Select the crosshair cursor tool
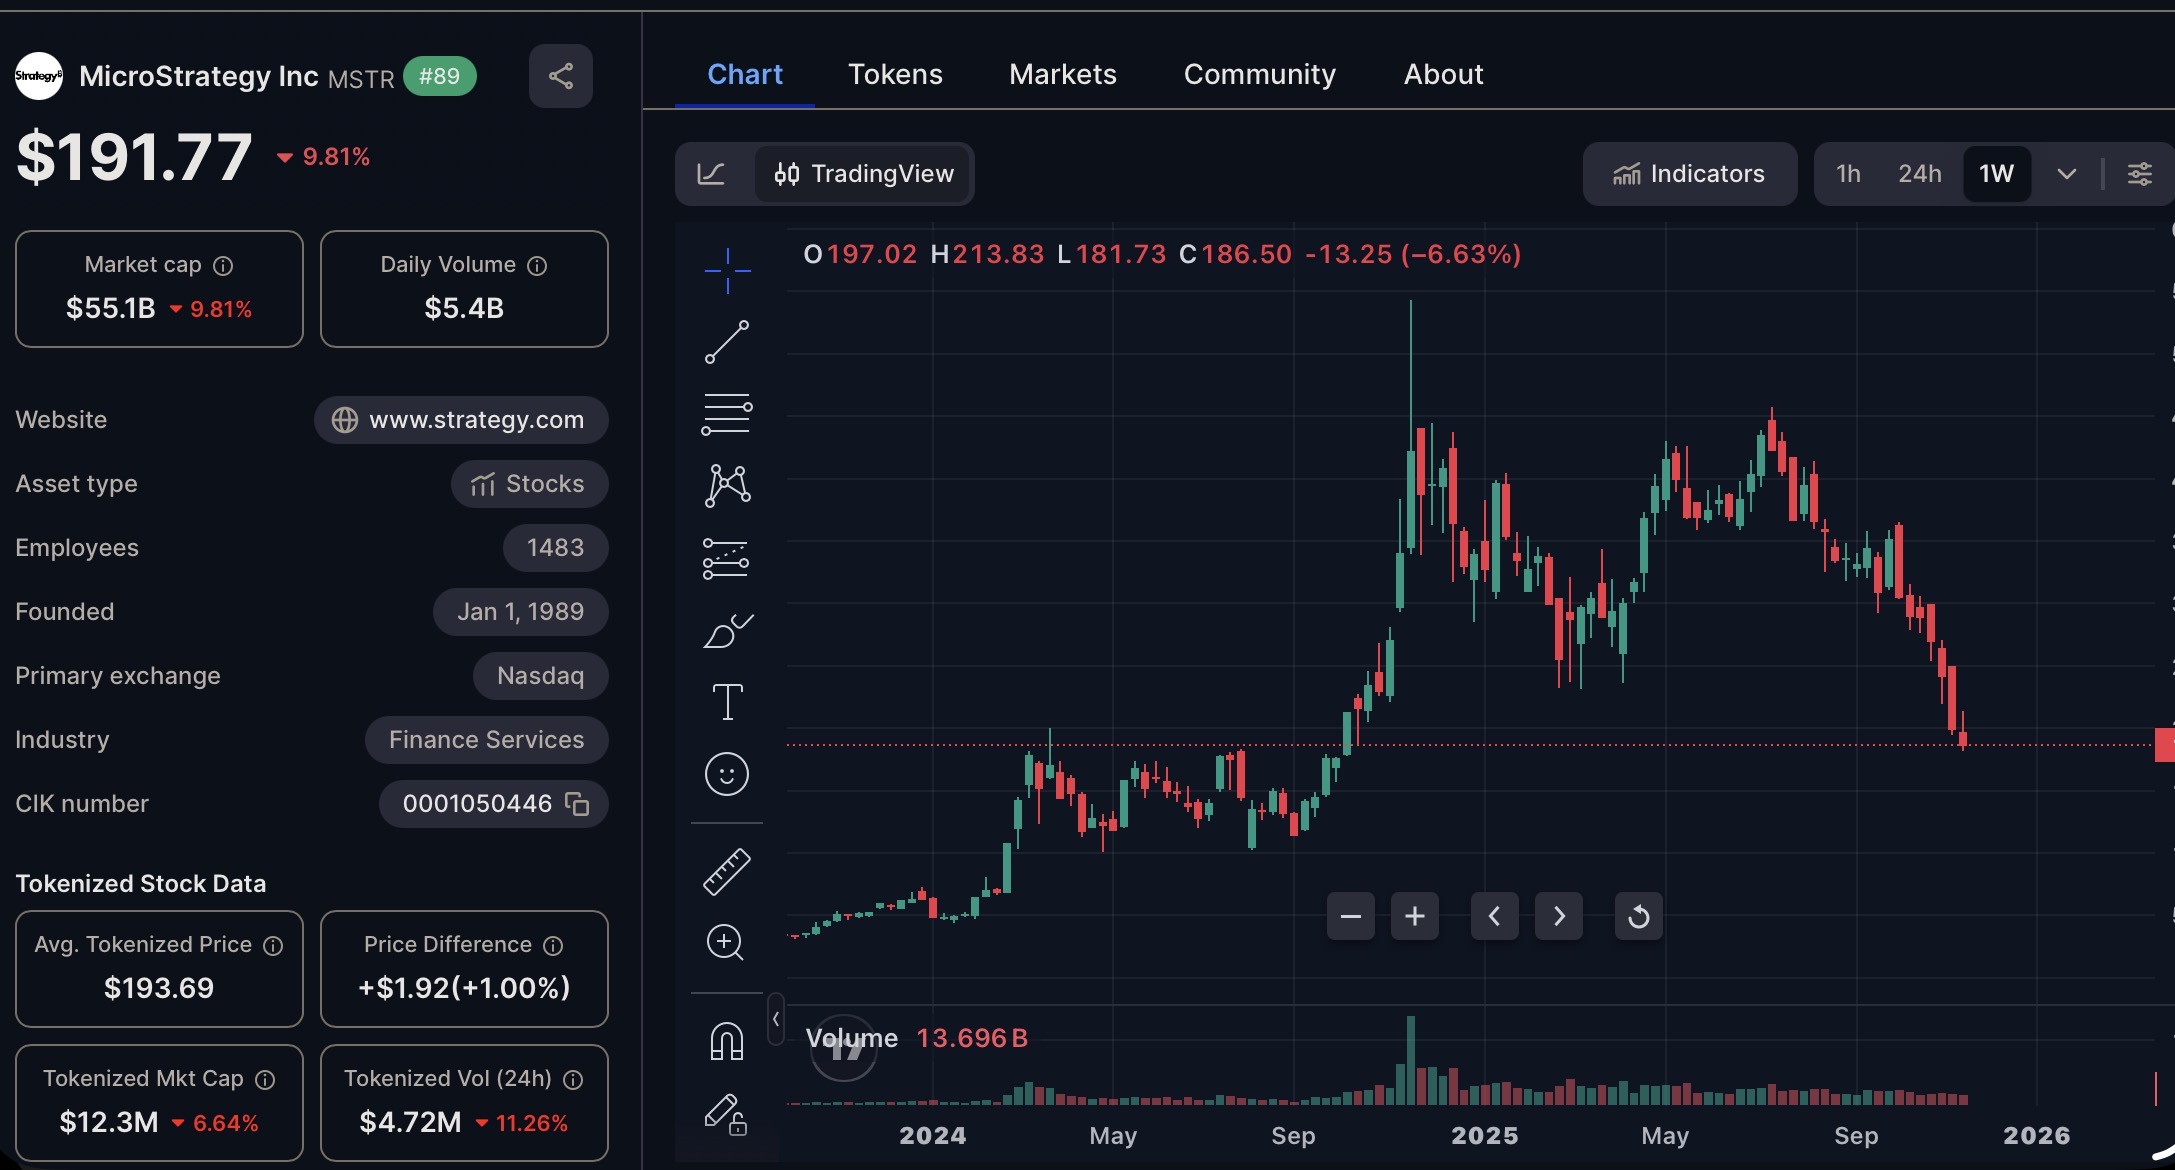 pyautogui.click(x=727, y=270)
